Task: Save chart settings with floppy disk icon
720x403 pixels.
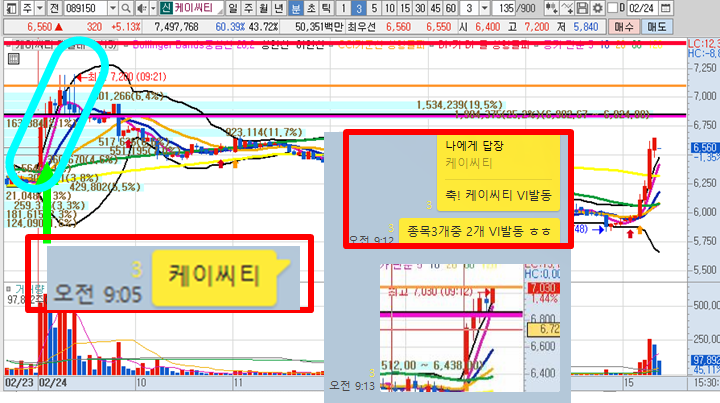Action: click(x=582, y=8)
